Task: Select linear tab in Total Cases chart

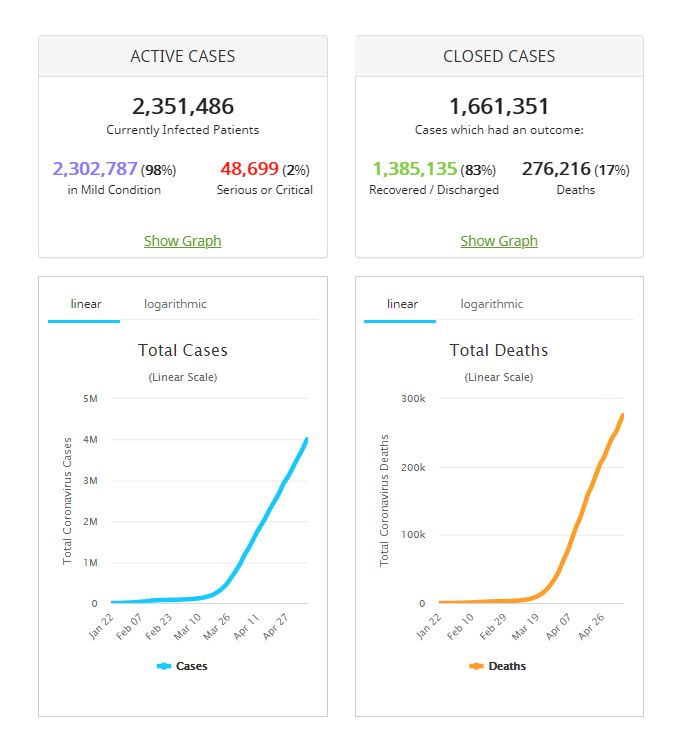Action: click(84, 304)
